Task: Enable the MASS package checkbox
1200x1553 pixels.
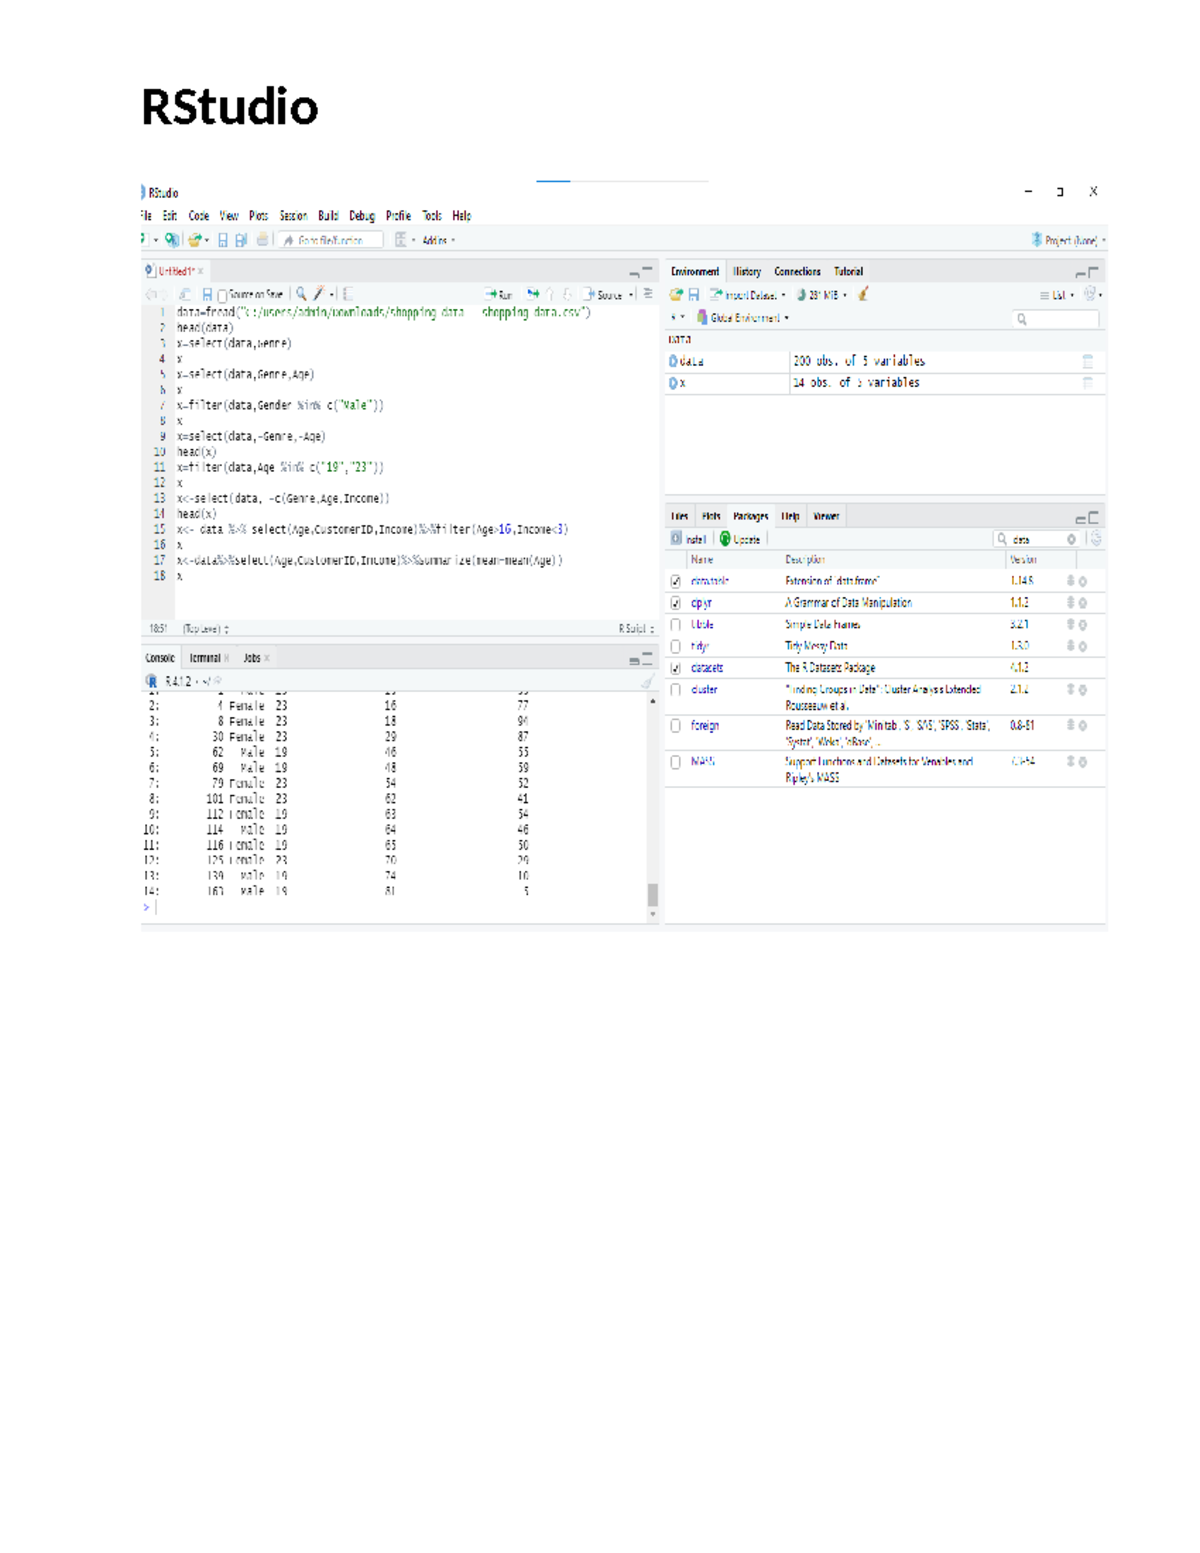Action: pos(676,761)
